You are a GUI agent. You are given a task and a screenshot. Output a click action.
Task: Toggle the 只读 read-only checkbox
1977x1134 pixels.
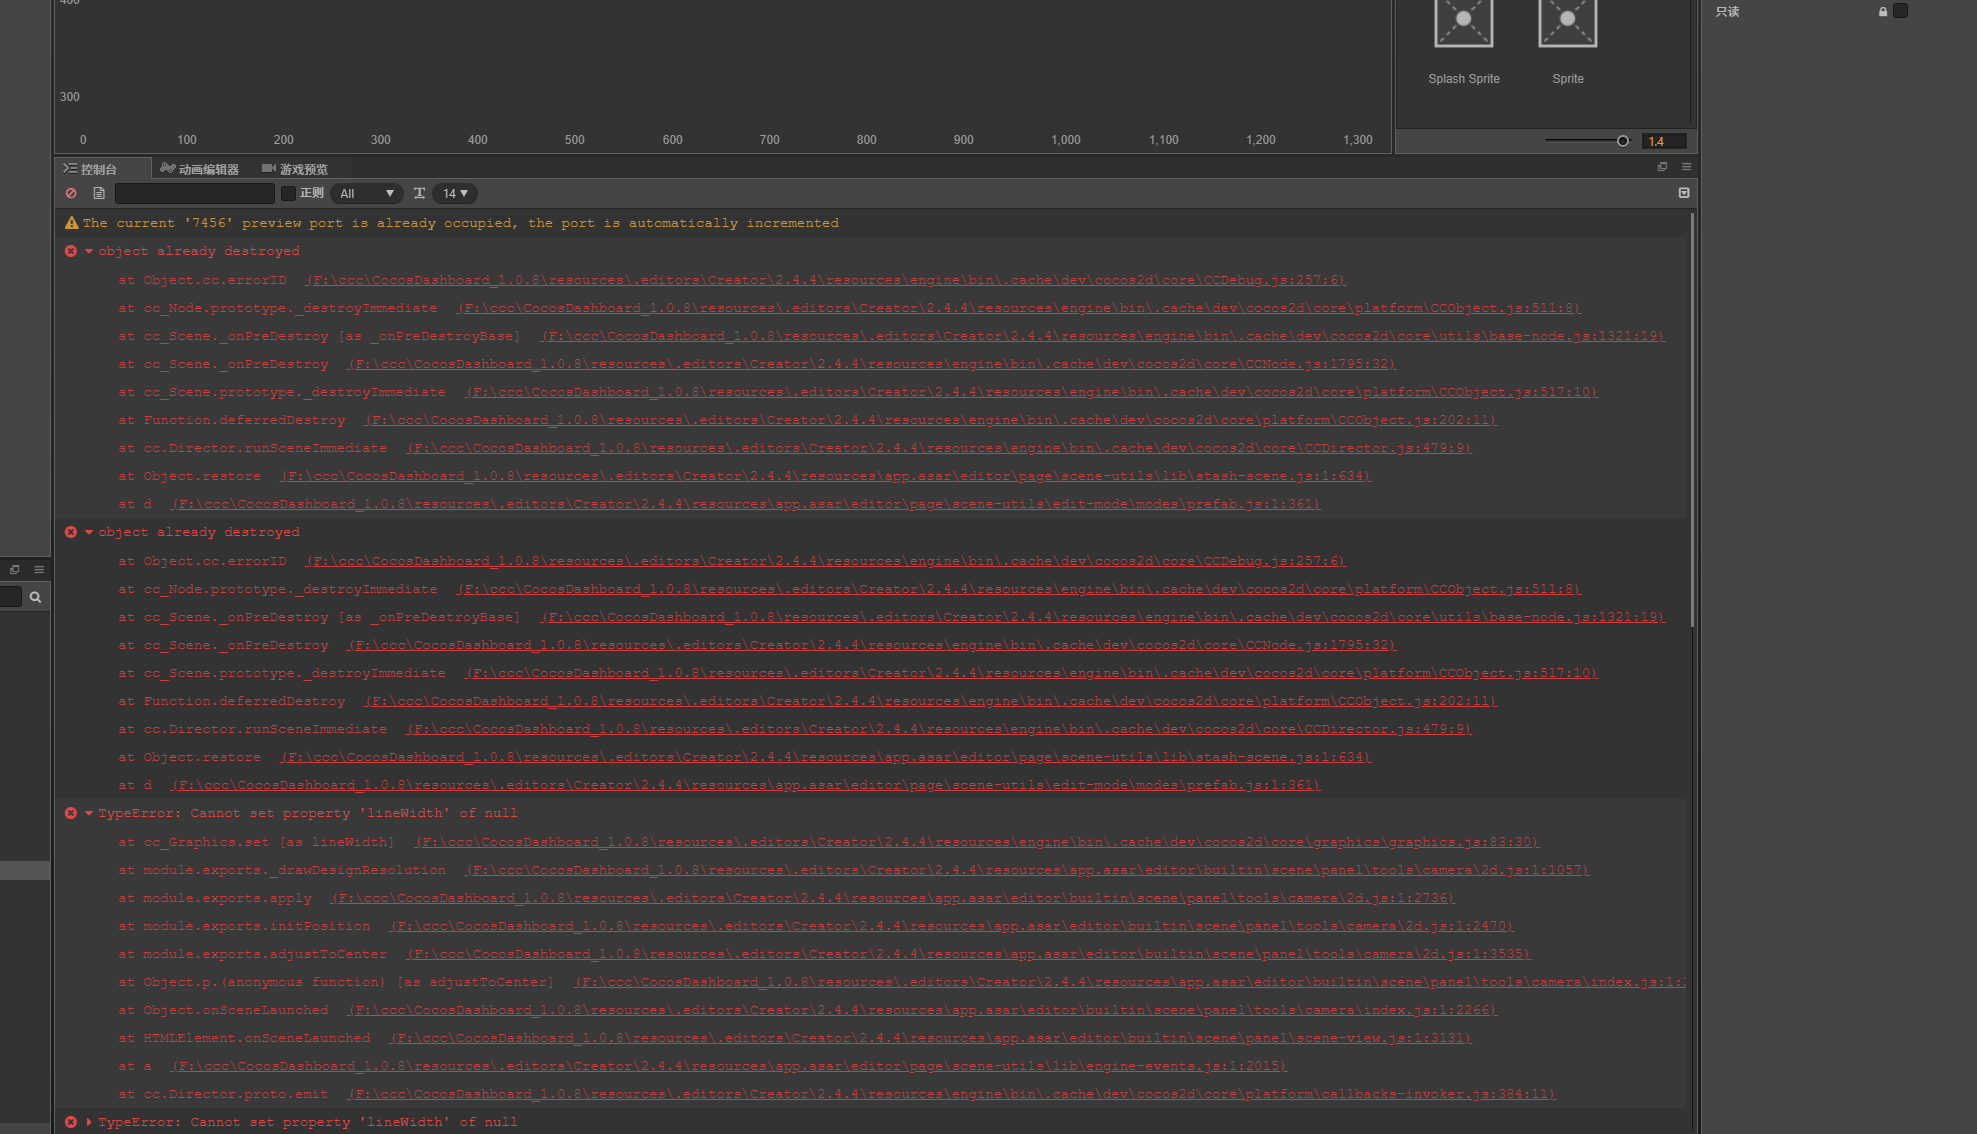tap(1900, 11)
